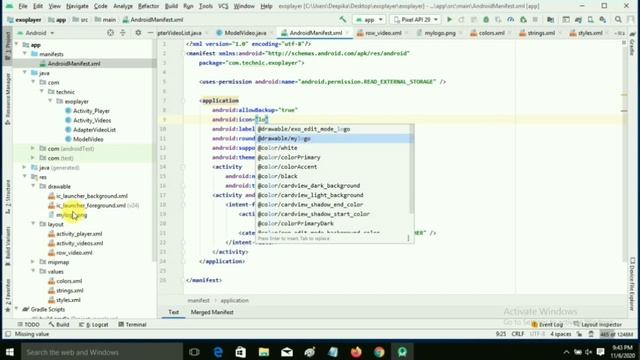Expand the java (generated) folder

tap(24, 167)
